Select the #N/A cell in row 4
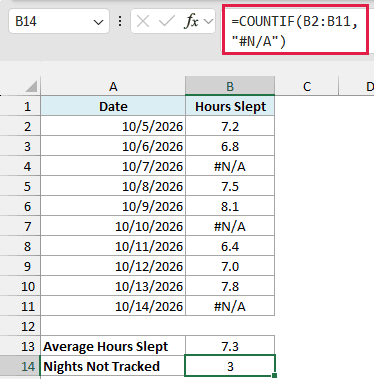This screenshot has height=379, width=374. point(230,166)
